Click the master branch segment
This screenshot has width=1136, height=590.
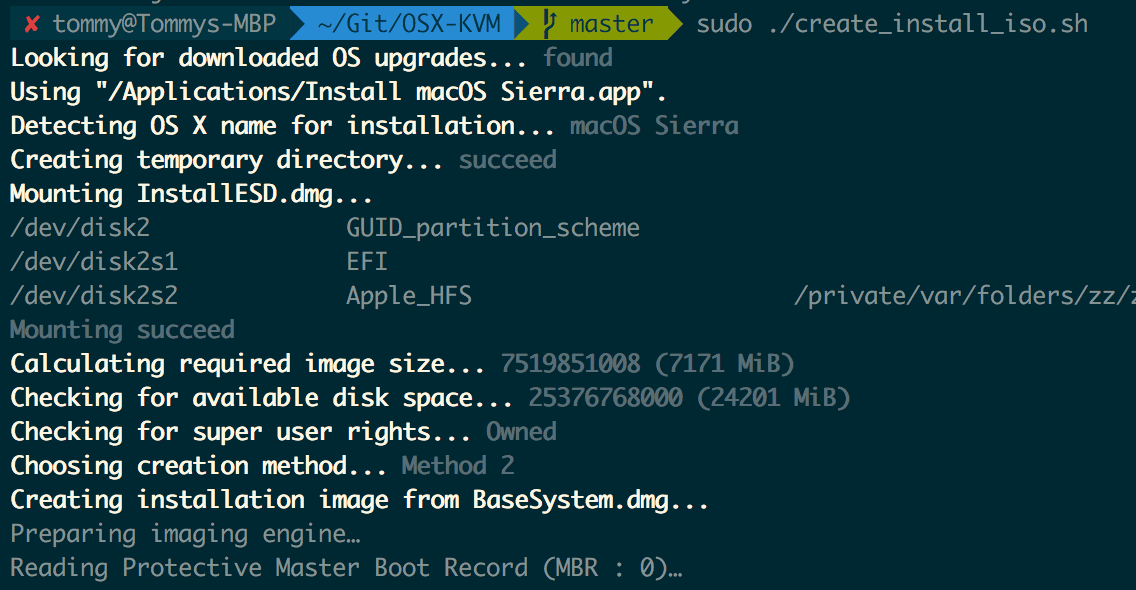point(611,24)
